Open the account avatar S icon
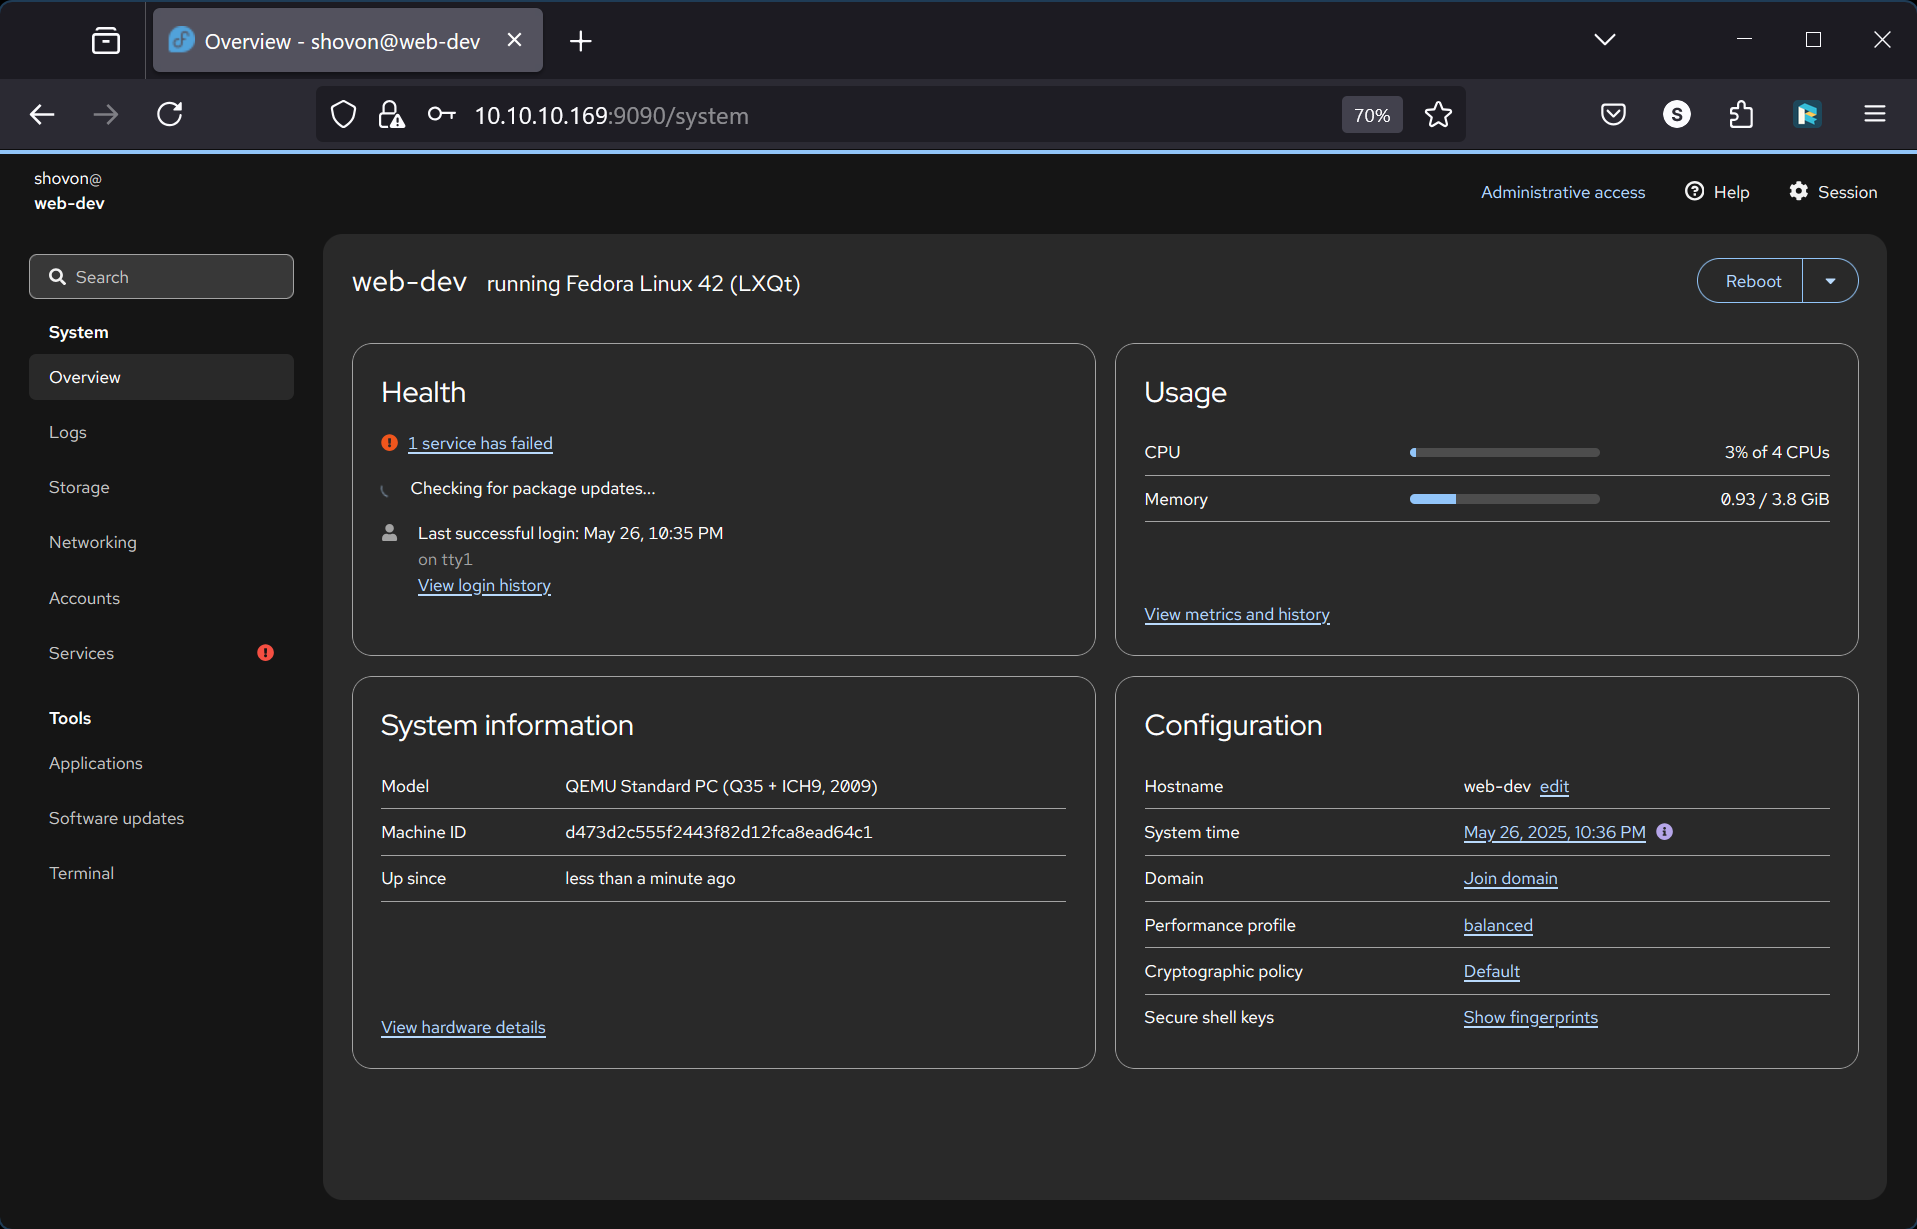1917x1229 pixels. pyautogui.click(x=1677, y=115)
